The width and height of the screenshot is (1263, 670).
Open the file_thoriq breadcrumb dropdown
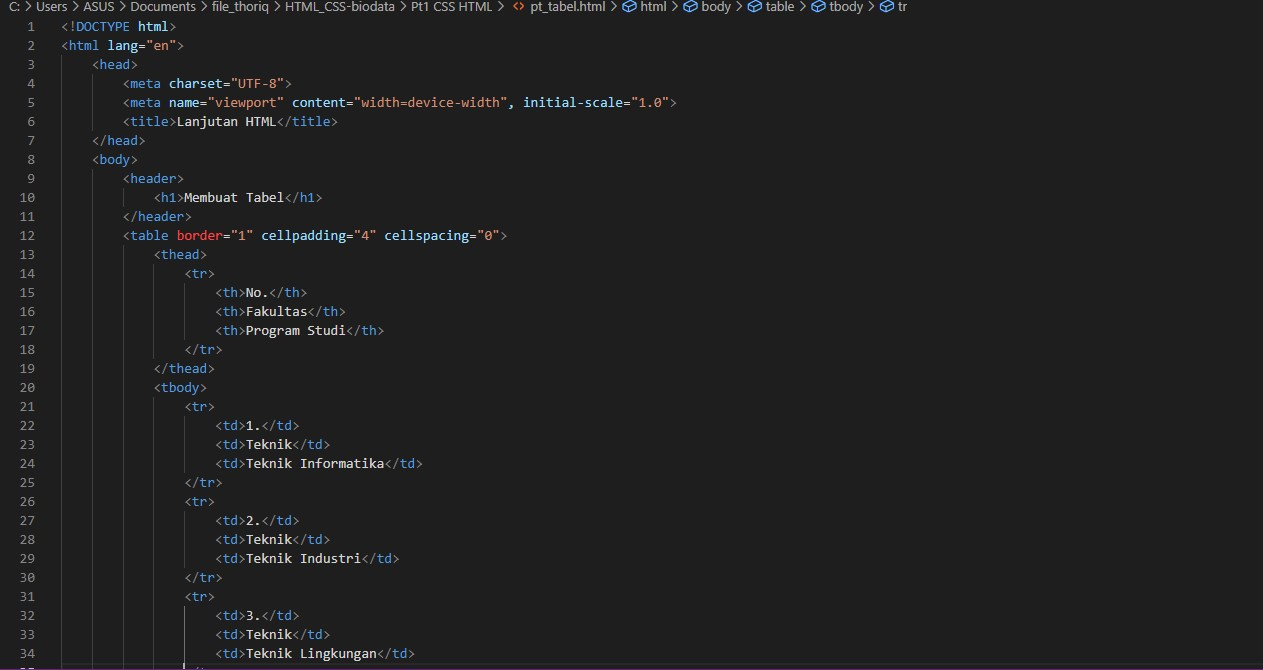pyautogui.click(x=236, y=7)
